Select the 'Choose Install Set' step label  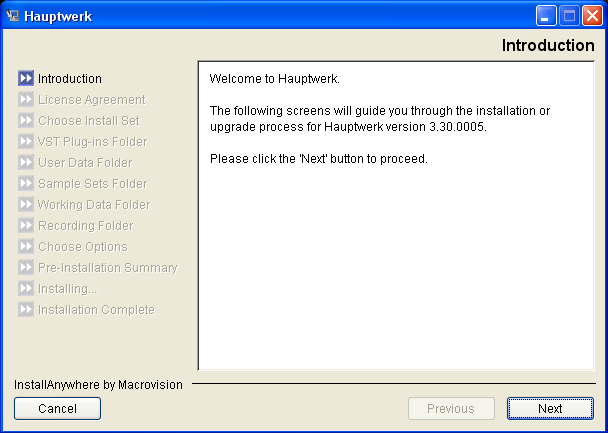(89, 121)
